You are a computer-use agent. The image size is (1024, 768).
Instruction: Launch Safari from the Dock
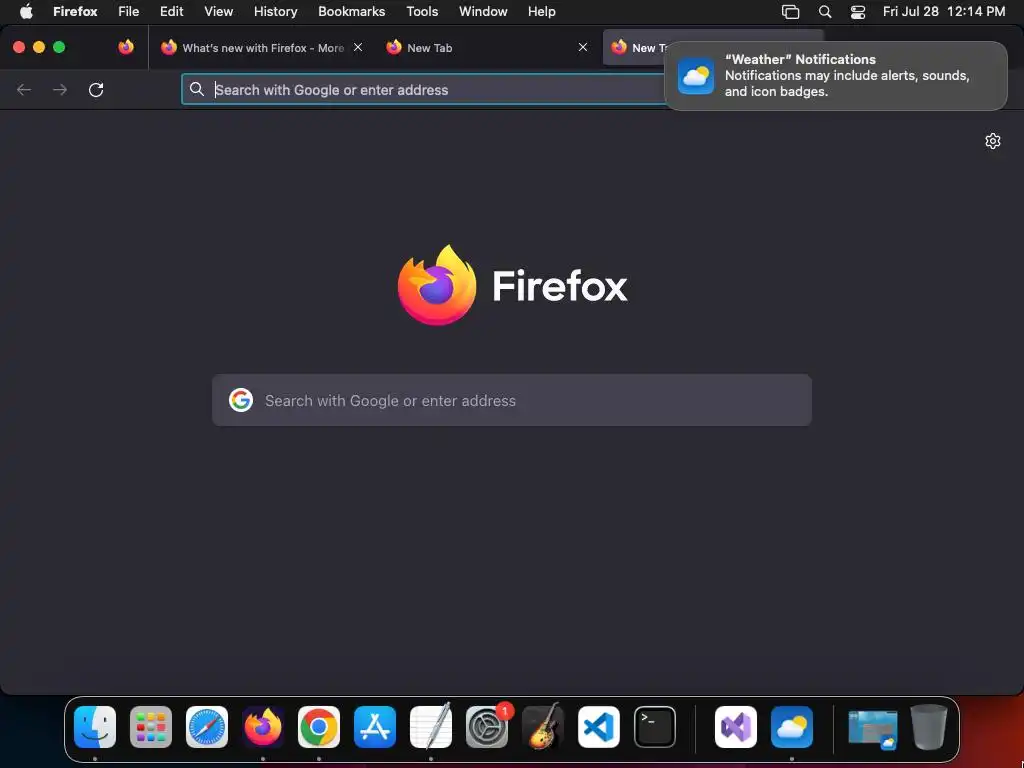[x=207, y=726]
